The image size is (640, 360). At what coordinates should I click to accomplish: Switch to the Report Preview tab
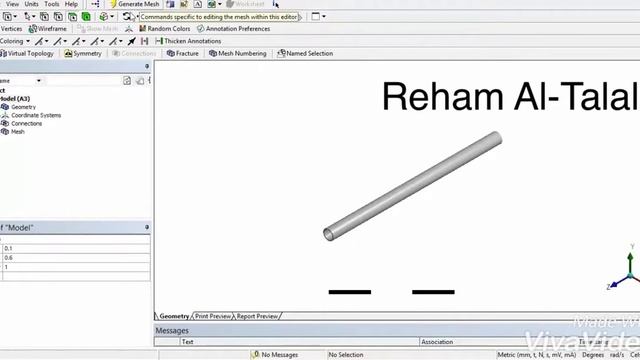258,316
